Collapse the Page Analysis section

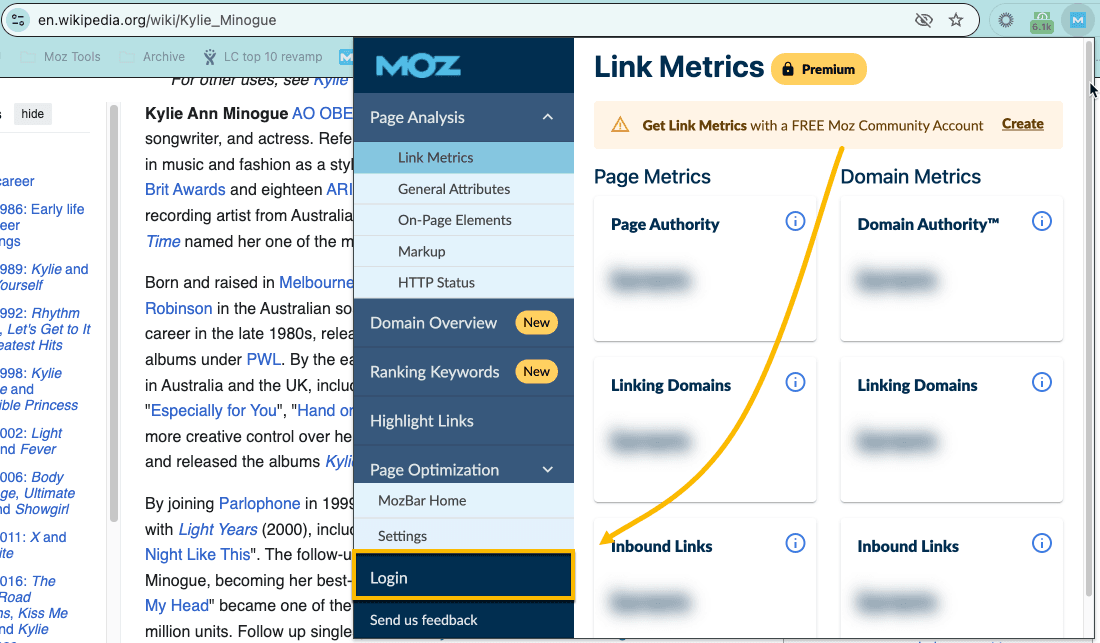(547, 117)
